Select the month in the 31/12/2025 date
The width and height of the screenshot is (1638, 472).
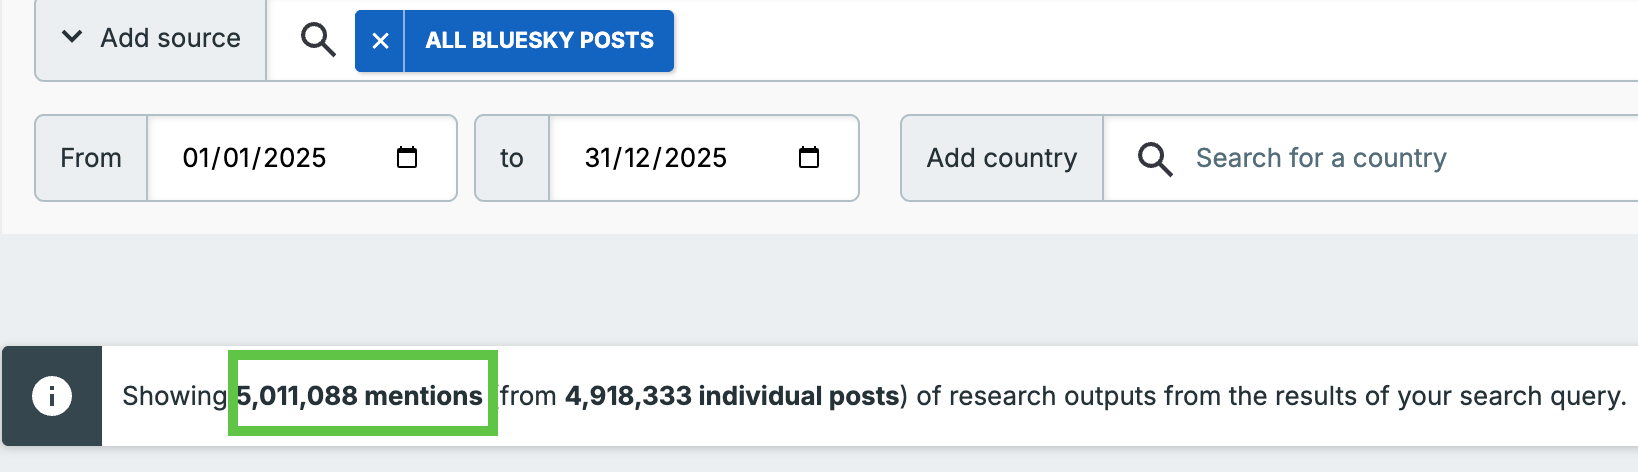[638, 158]
